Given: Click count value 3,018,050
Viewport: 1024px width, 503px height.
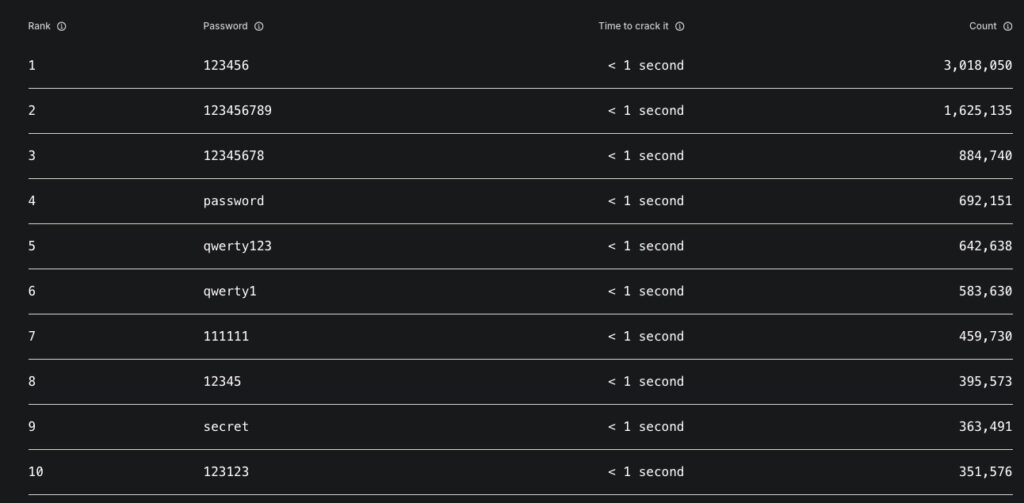Looking at the screenshot, I should tap(978, 65).
